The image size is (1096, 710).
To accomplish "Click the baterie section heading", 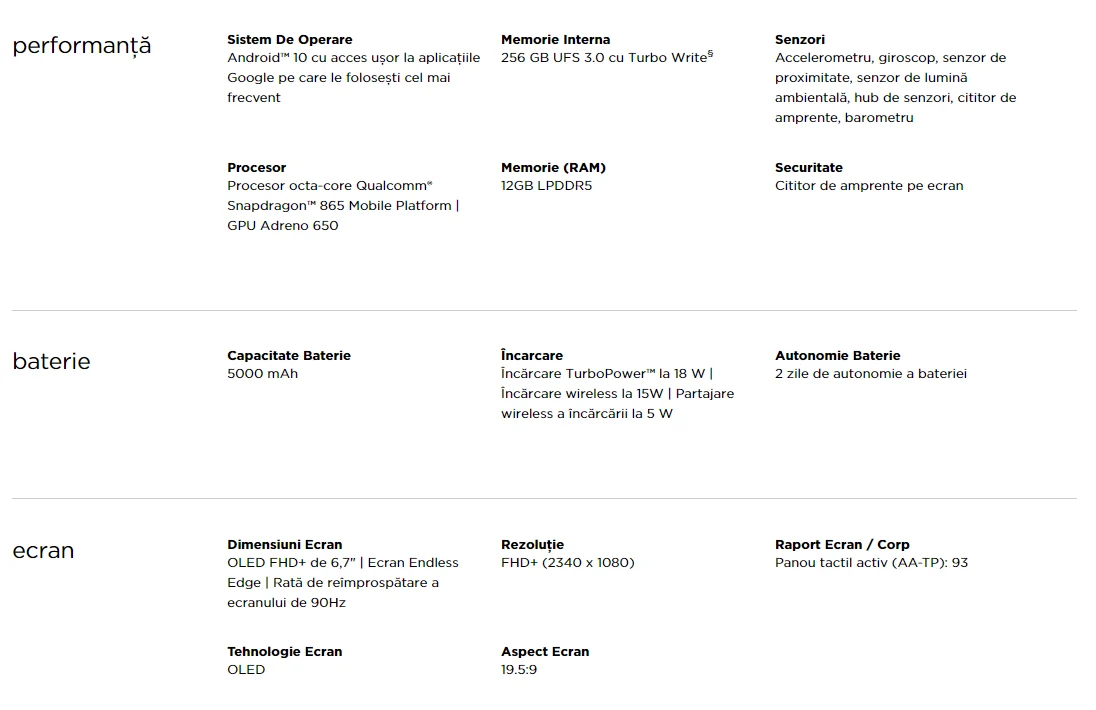I will pos(52,361).
